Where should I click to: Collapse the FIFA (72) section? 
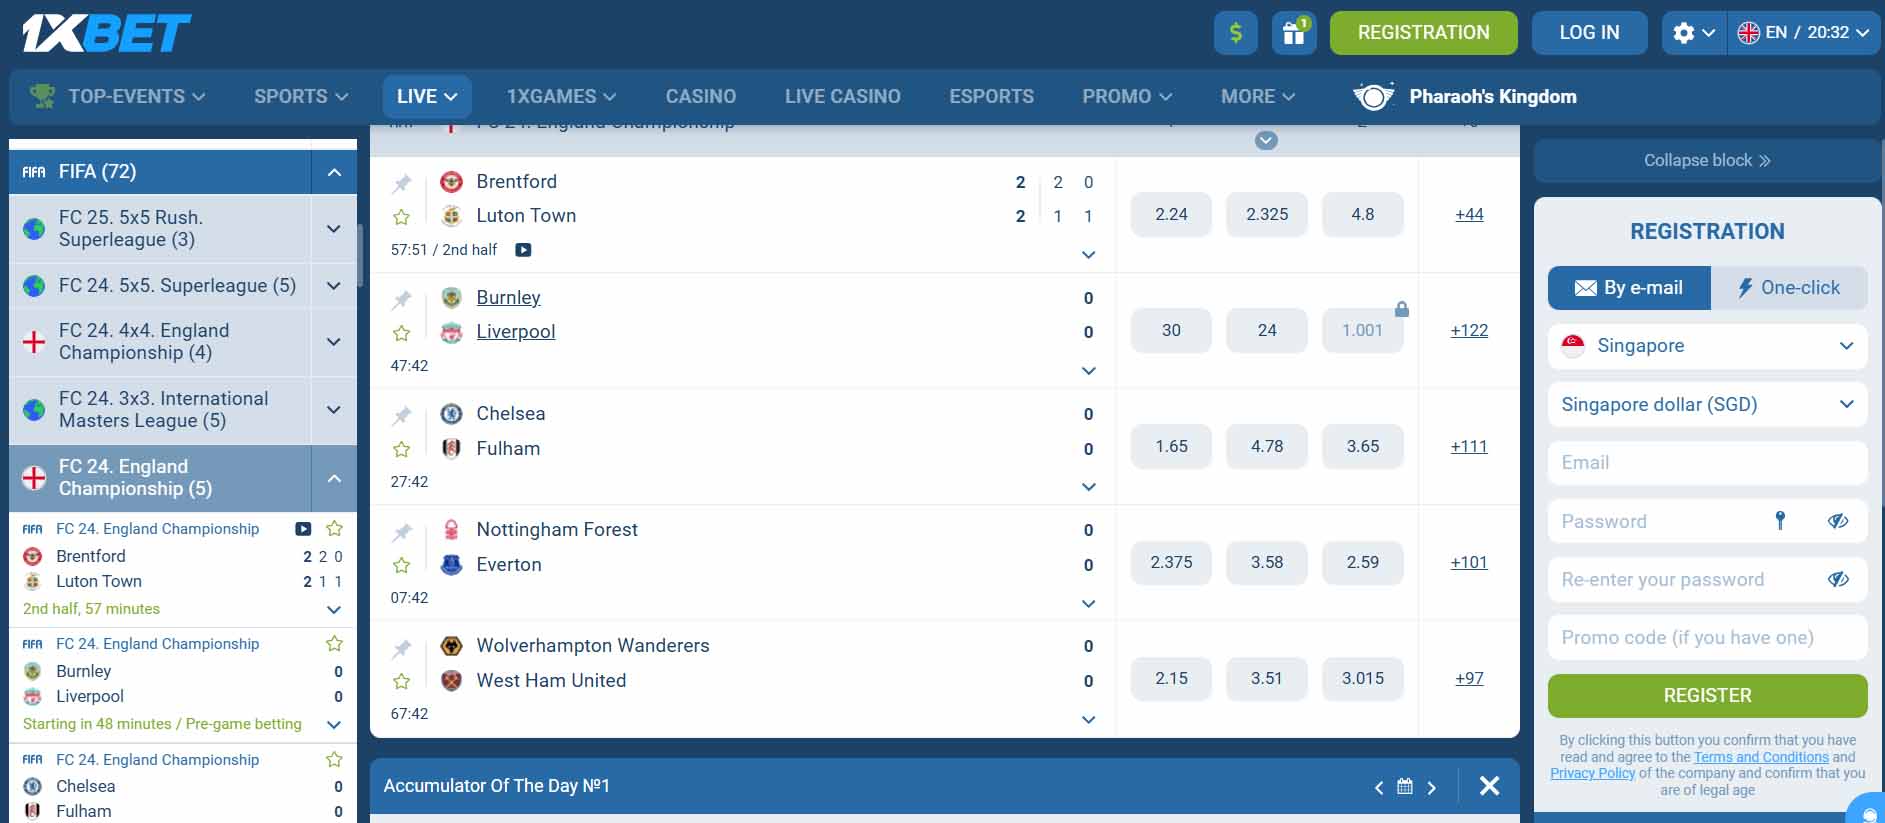(x=334, y=172)
